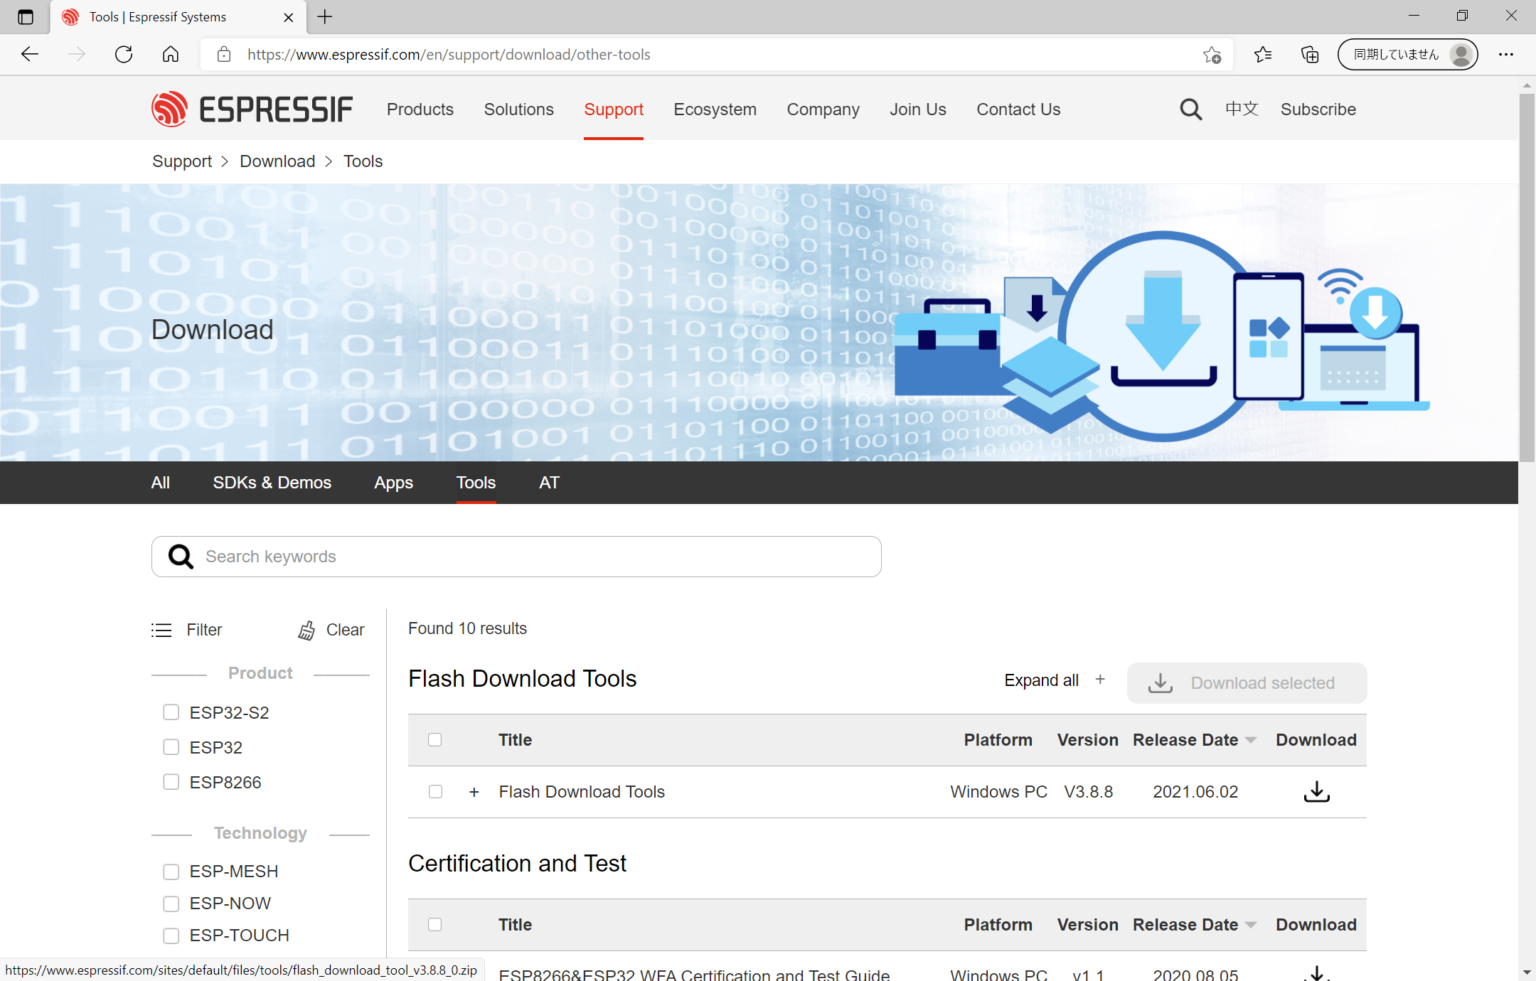The height and width of the screenshot is (981, 1536).
Task: Enable the ESP8266 product filter
Action: click(x=171, y=782)
